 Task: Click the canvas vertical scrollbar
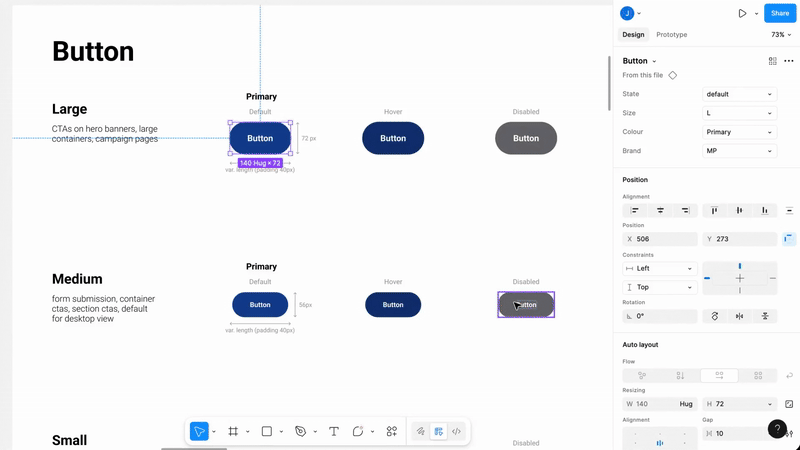(x=609, y=83)
